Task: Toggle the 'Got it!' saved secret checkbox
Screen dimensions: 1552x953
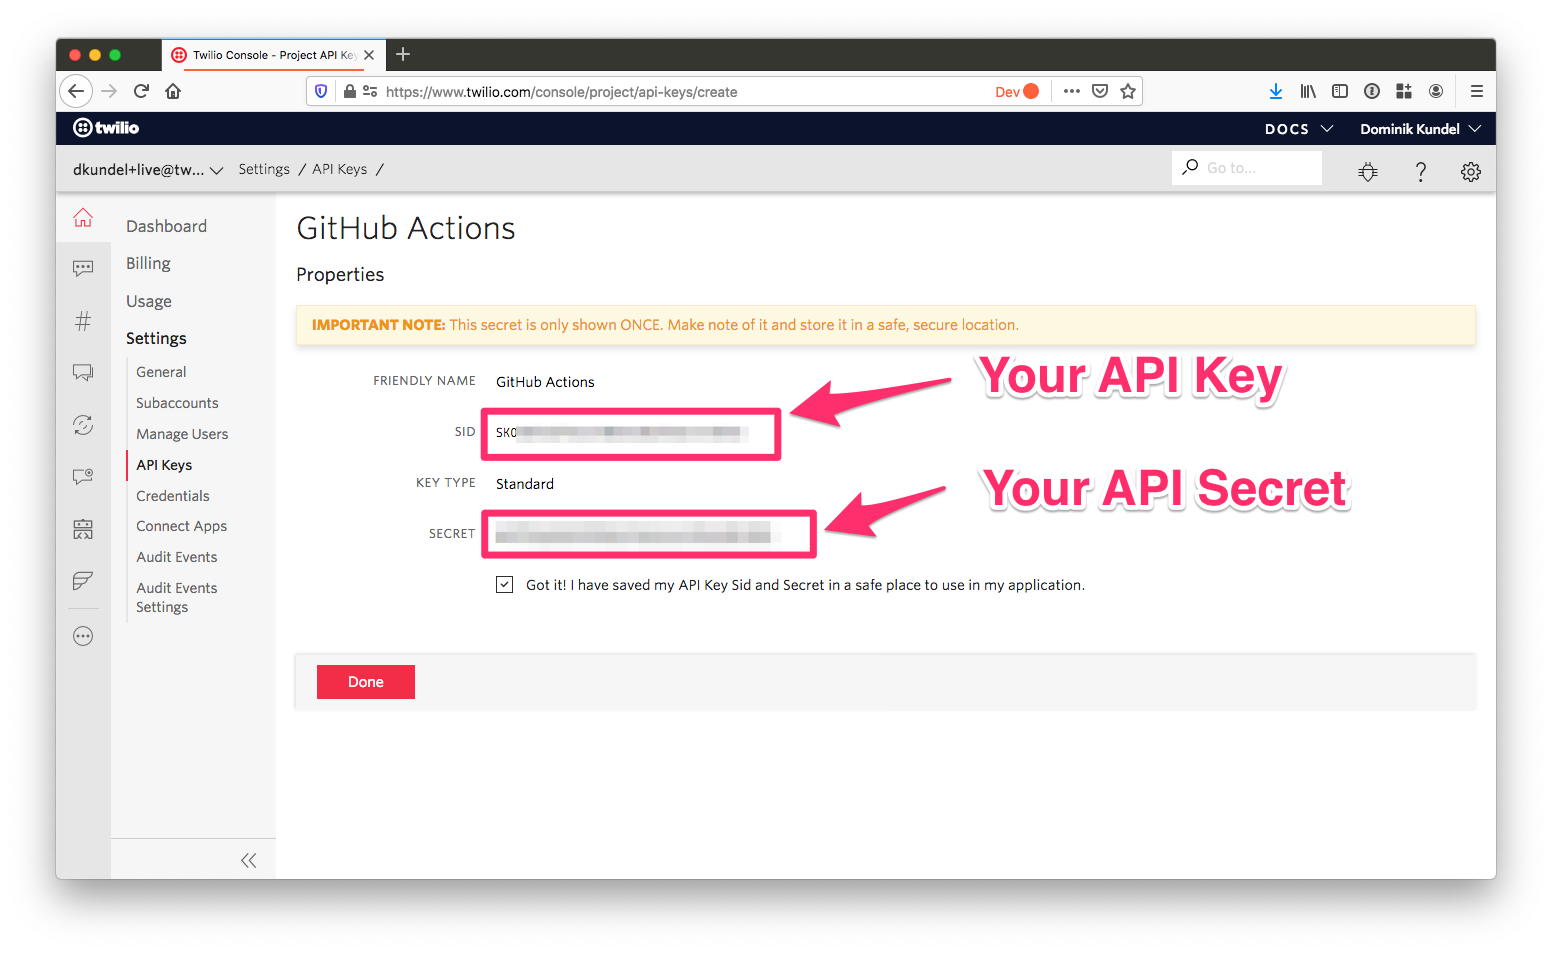Action: [505, 585]
